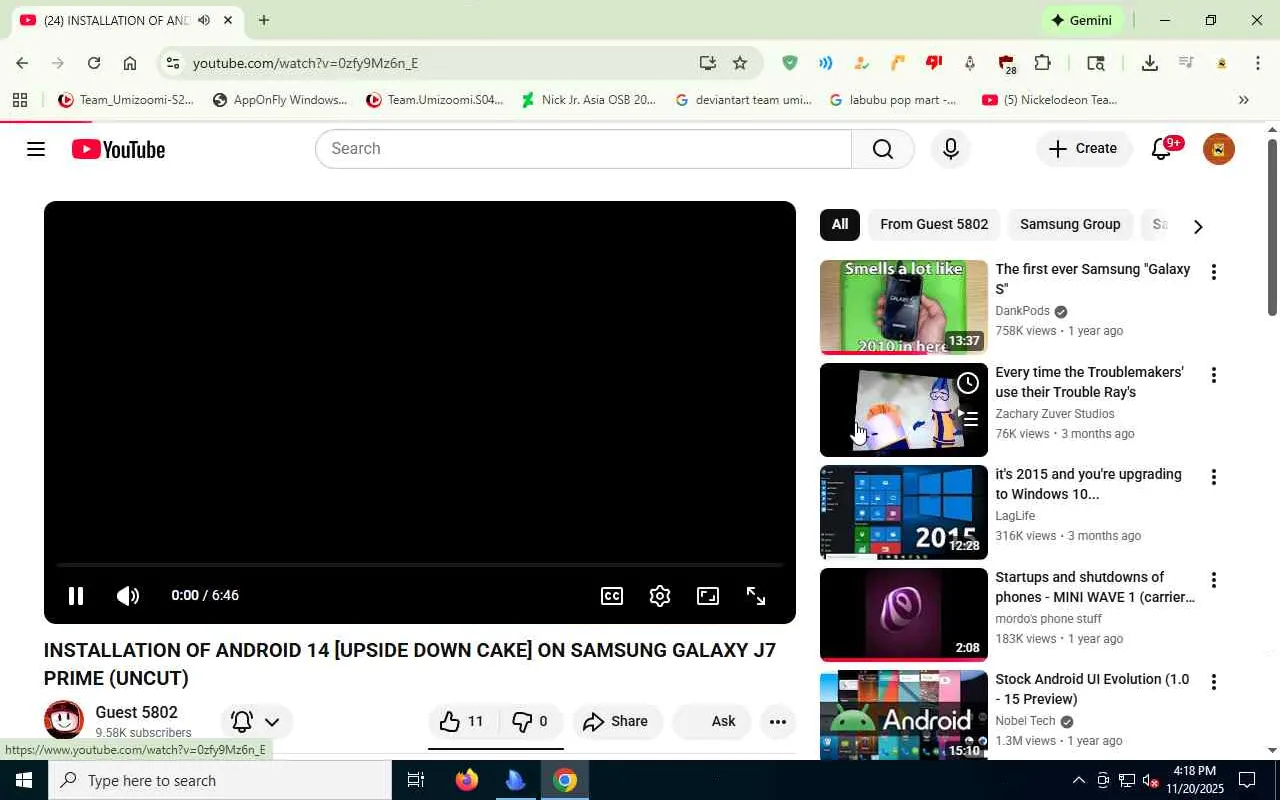The height and width of the screenshot is (800, 1280).
Task: Like the video with 11 likes
Action: coord(462,721)
